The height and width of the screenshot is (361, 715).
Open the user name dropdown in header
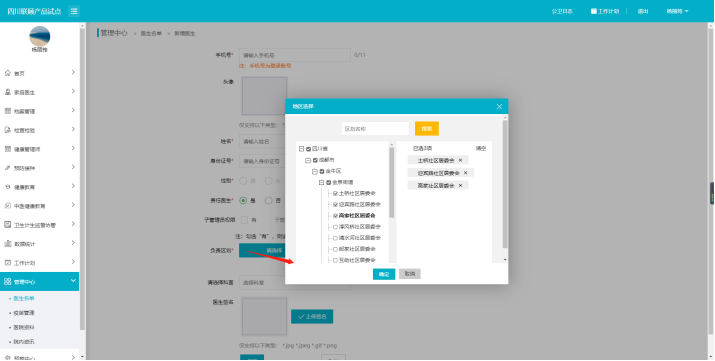click(x=677, y=11)
